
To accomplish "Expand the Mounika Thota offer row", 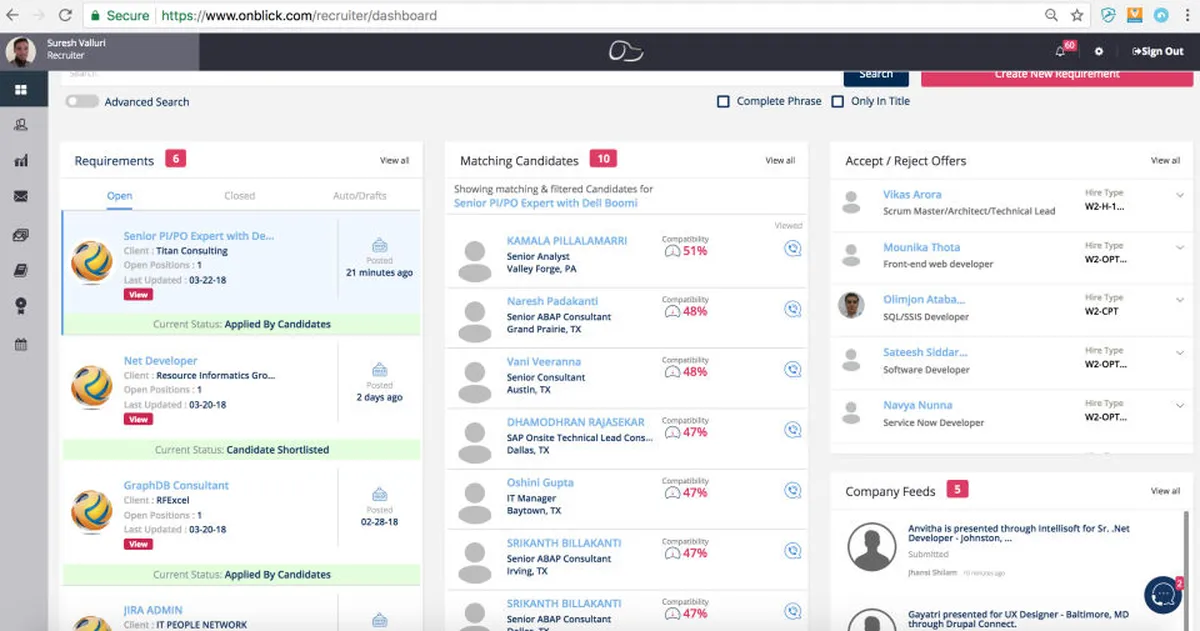I will tap(1180, 248).
